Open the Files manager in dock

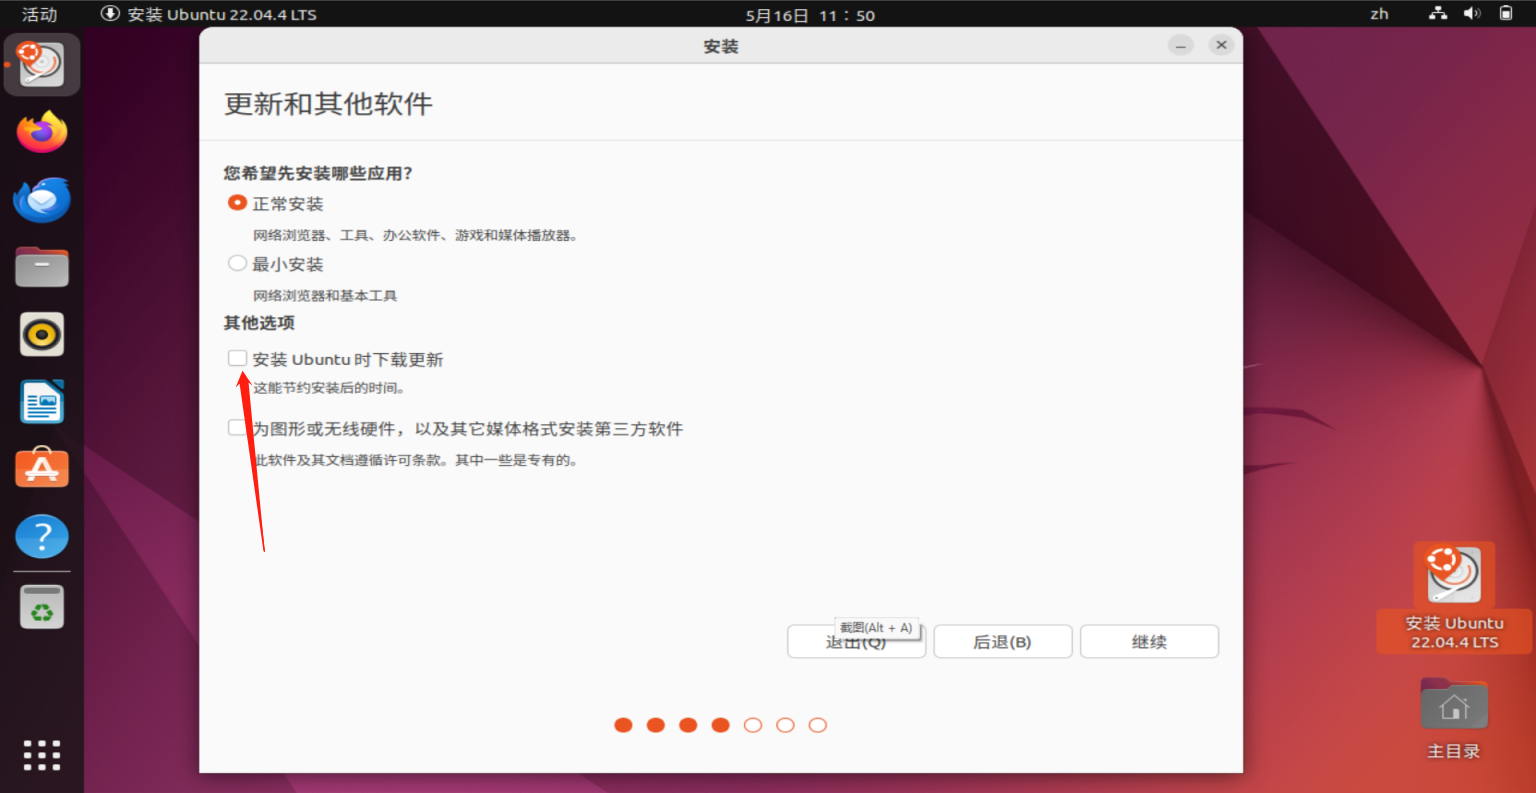(x=42, y=267)
